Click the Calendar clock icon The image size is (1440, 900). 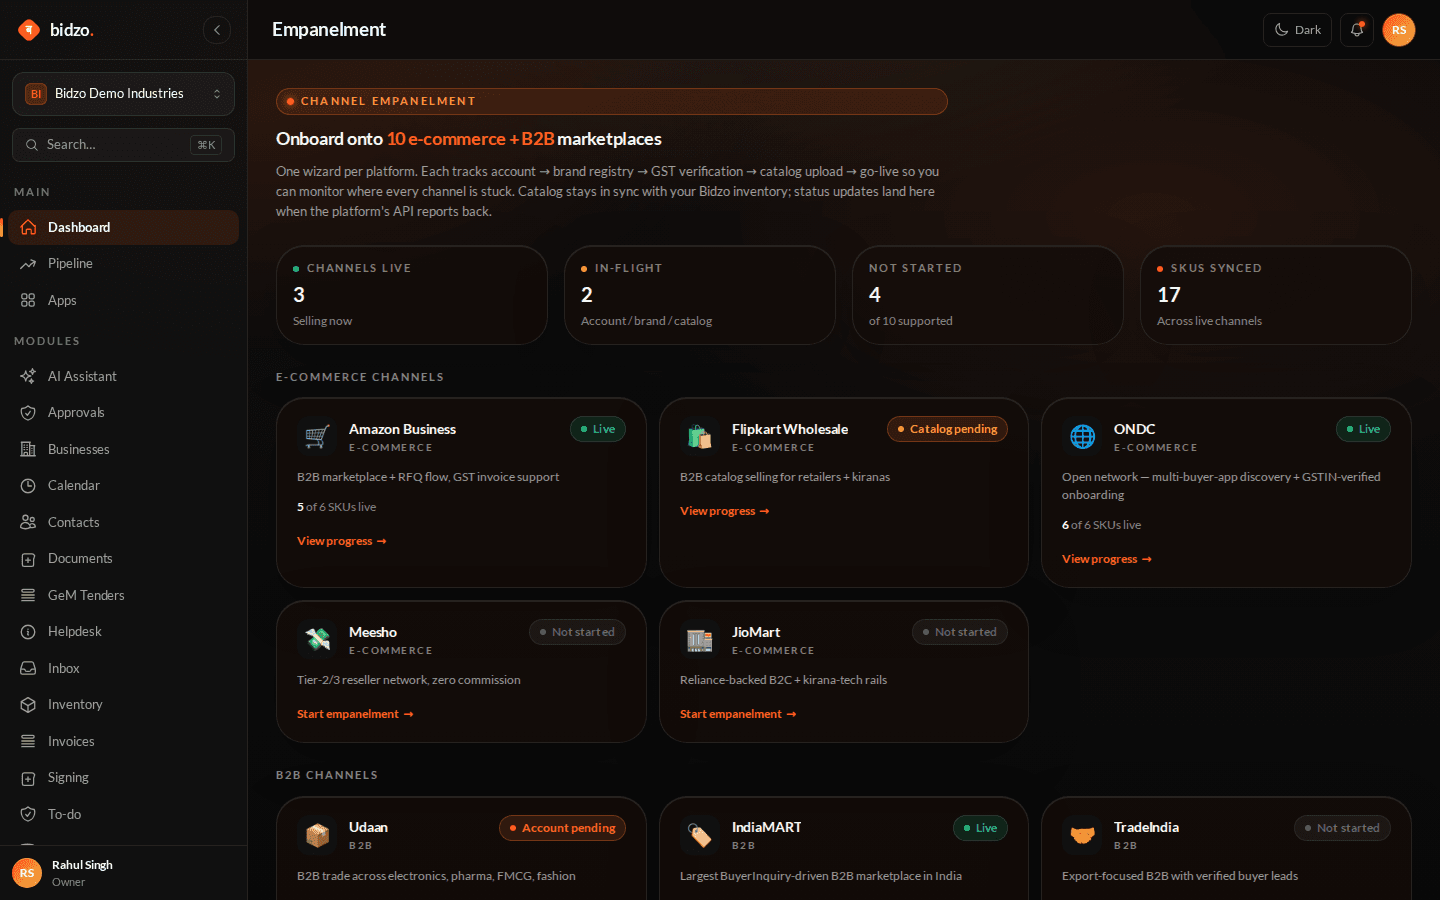point(28,486)
